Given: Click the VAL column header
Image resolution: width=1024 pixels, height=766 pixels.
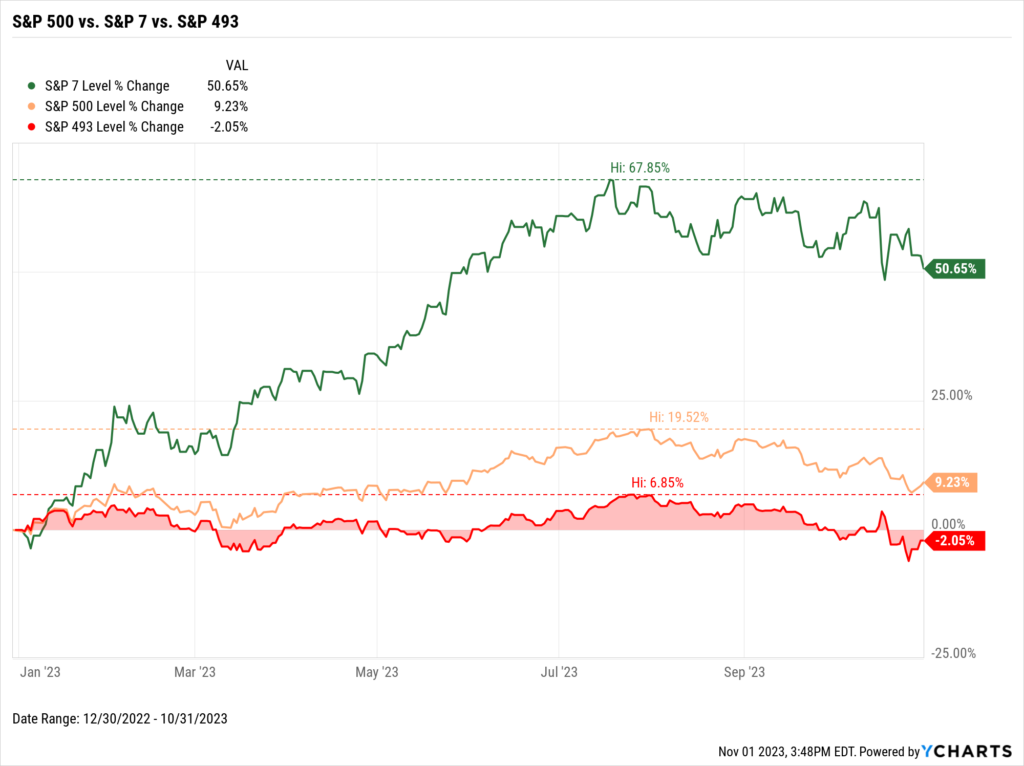Looking at the screenshot, I should pos(237,63).
